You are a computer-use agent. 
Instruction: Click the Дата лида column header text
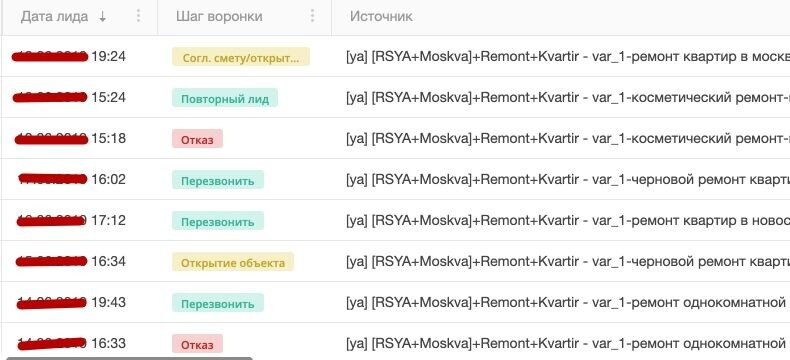pyautogui.click(x=54, y=16)
